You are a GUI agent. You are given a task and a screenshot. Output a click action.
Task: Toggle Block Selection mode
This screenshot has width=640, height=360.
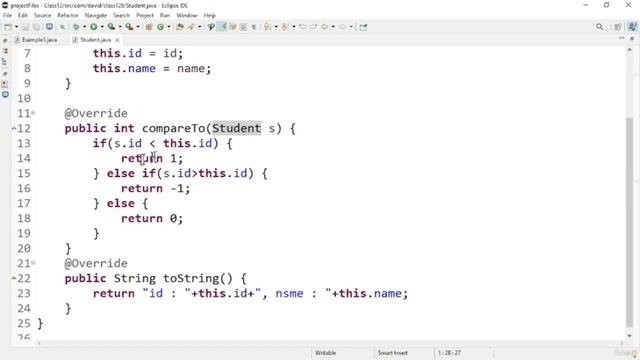tap(243, 27)
